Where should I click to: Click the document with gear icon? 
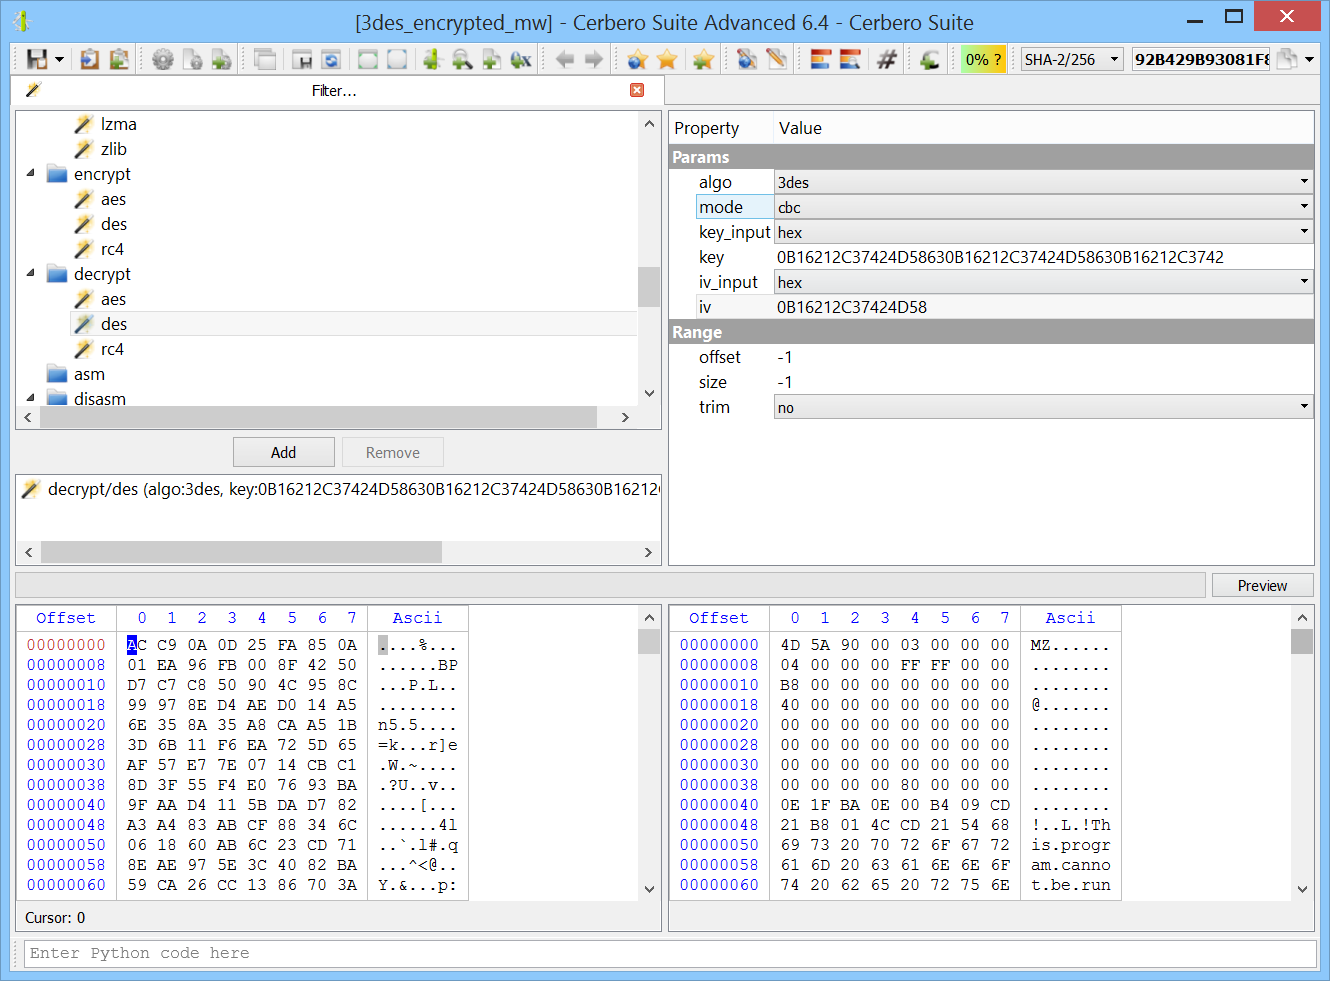pos(193,59)
